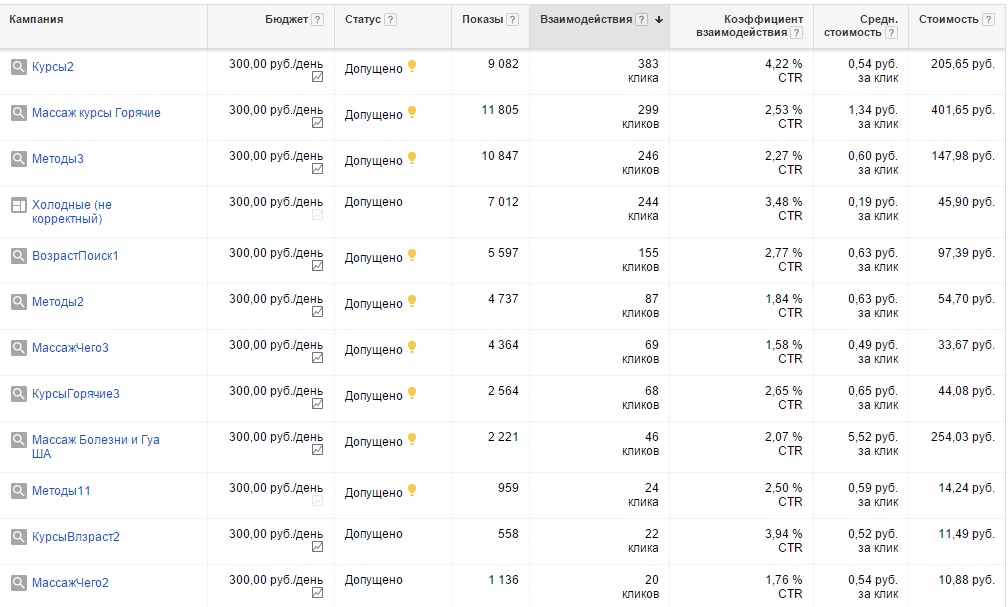Viewport: 1008px width, 607px height.
Task: Click the help icon beside Стоимость header
Action: click(988, 20)
